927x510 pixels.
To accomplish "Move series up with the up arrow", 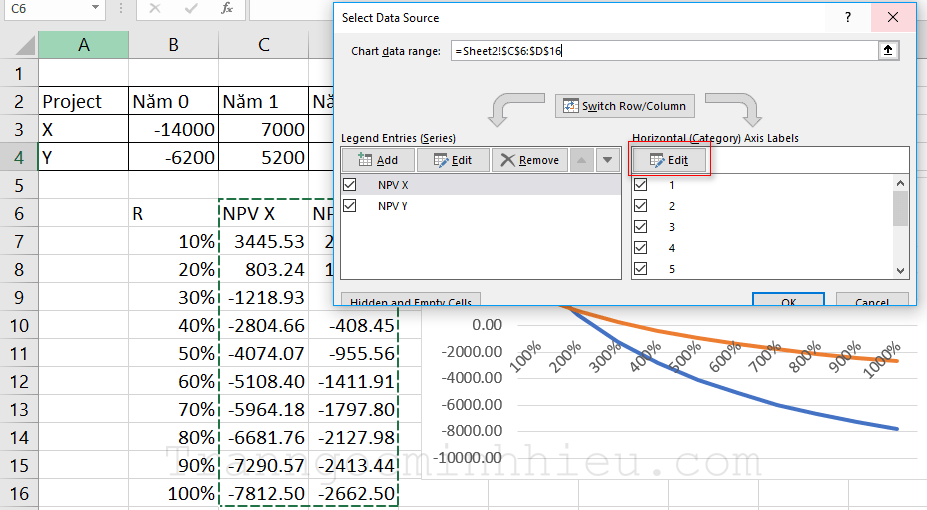I will click(x=581, y=160).
